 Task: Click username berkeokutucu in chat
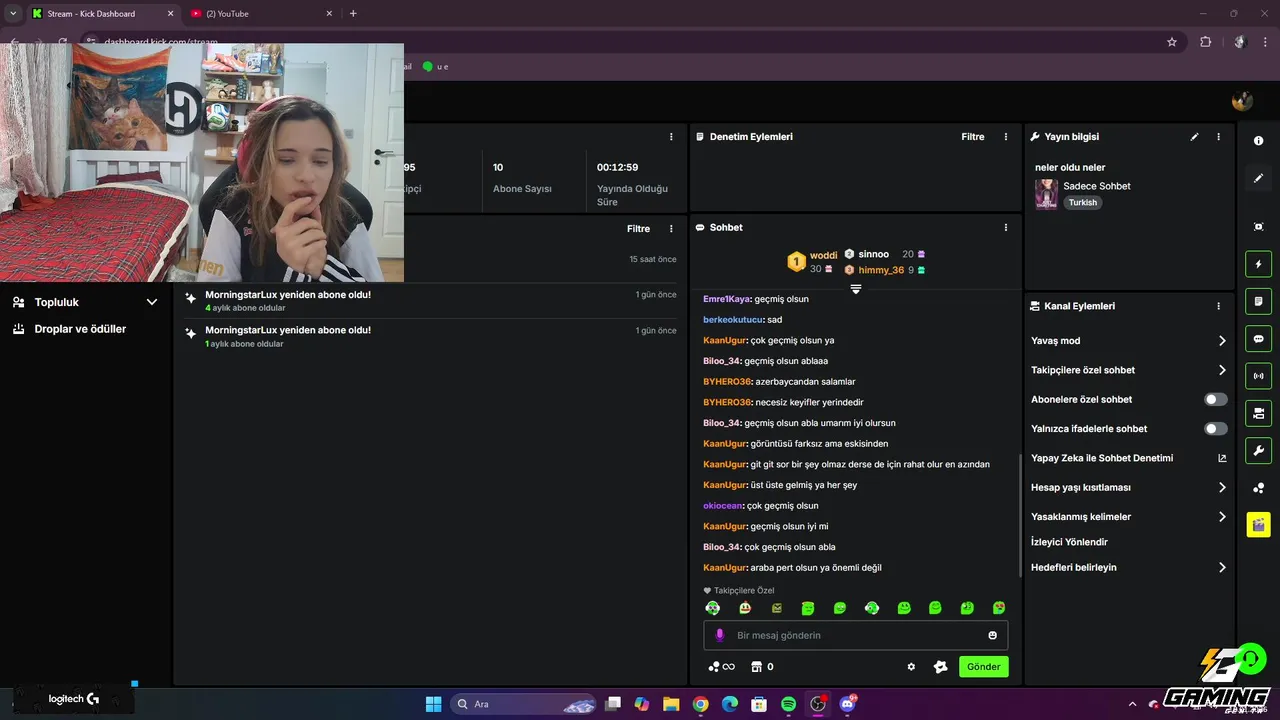click(x=733, y=320)
